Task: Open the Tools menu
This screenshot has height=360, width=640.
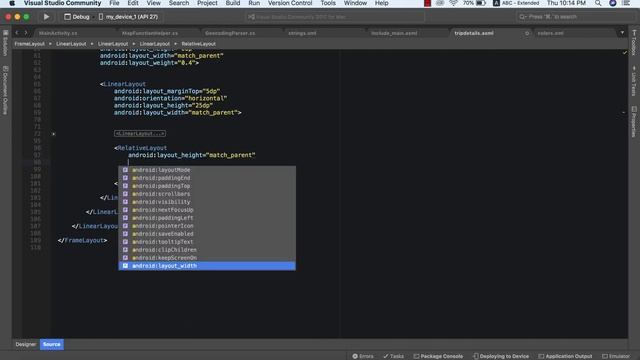Action: tap(328, 3)
